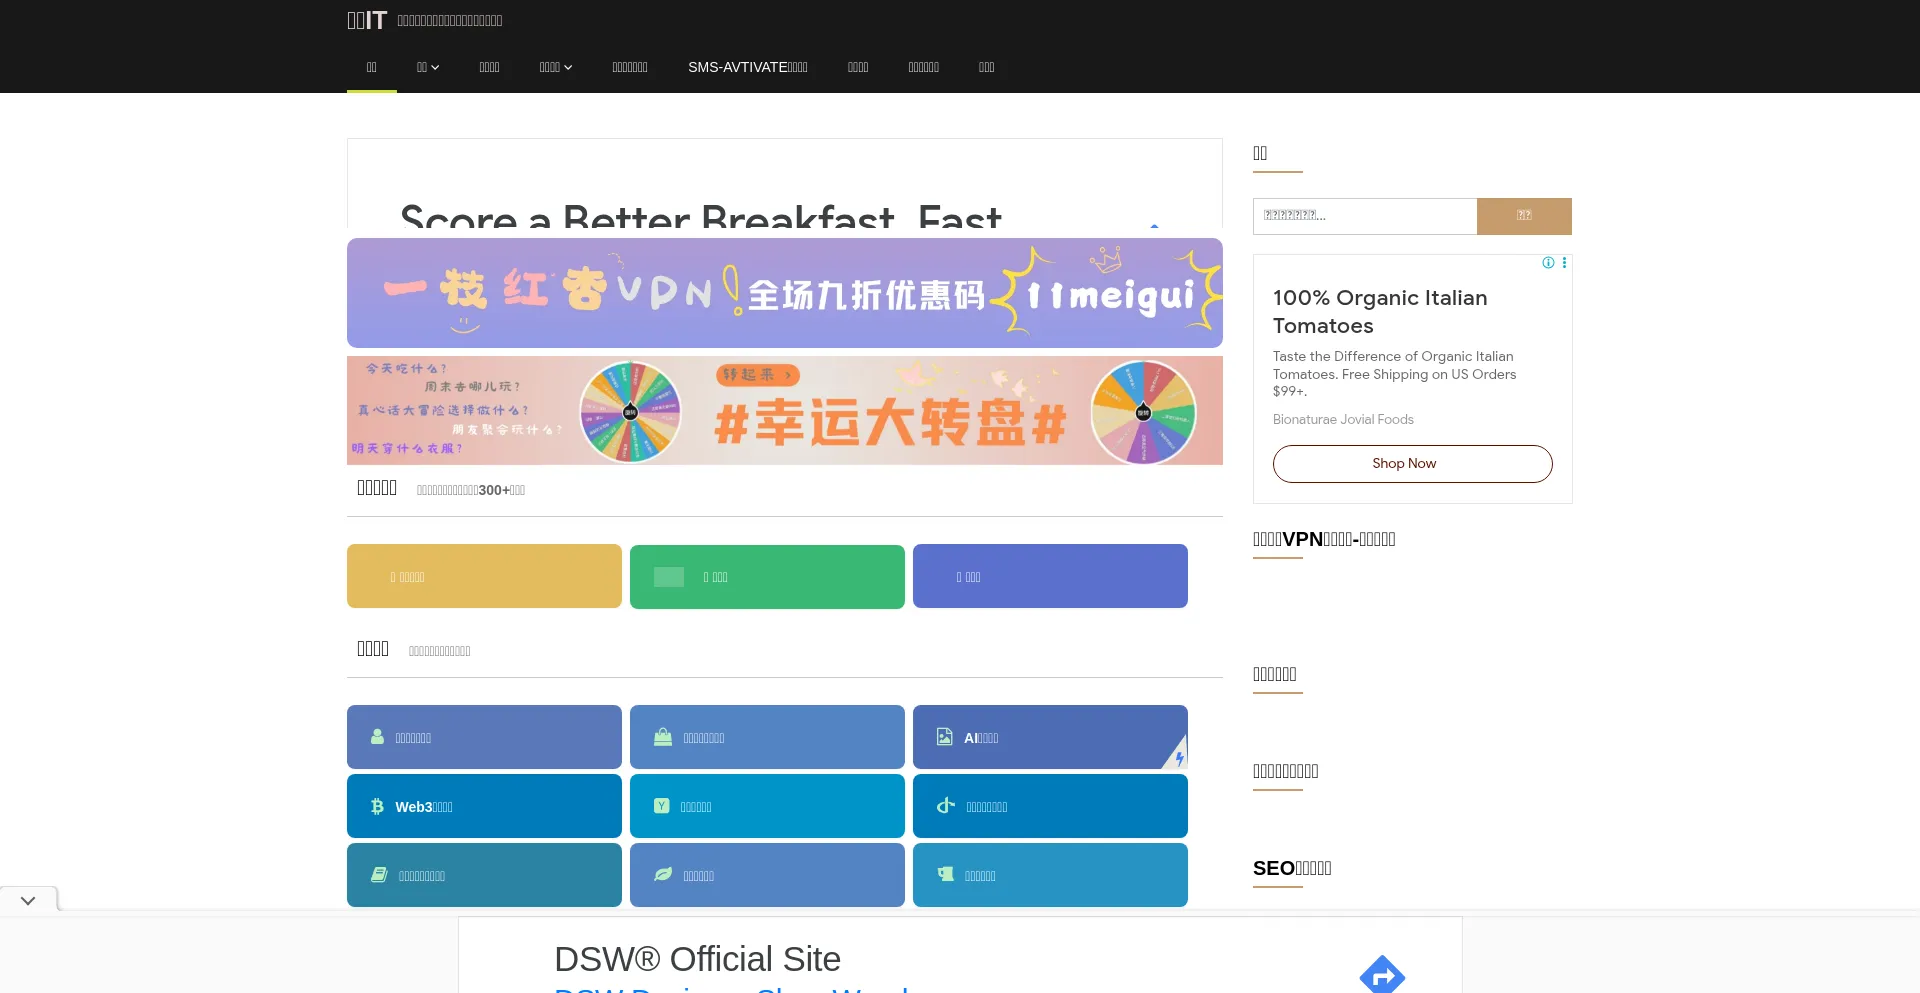Click the blue arrow icon in DSW ad

pyautogui.click(x=1382, y=974)
